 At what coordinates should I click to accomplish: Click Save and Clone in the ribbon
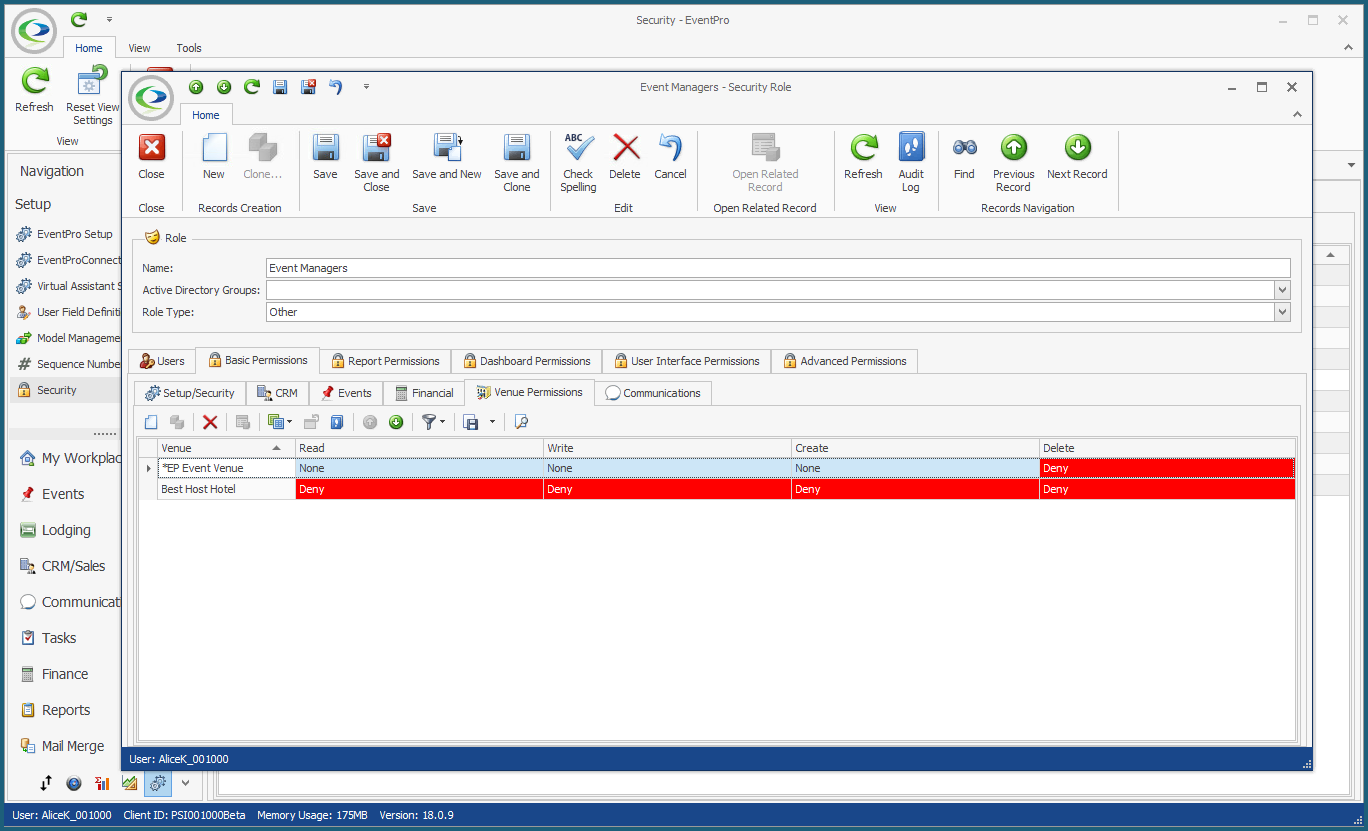[516, 164]
